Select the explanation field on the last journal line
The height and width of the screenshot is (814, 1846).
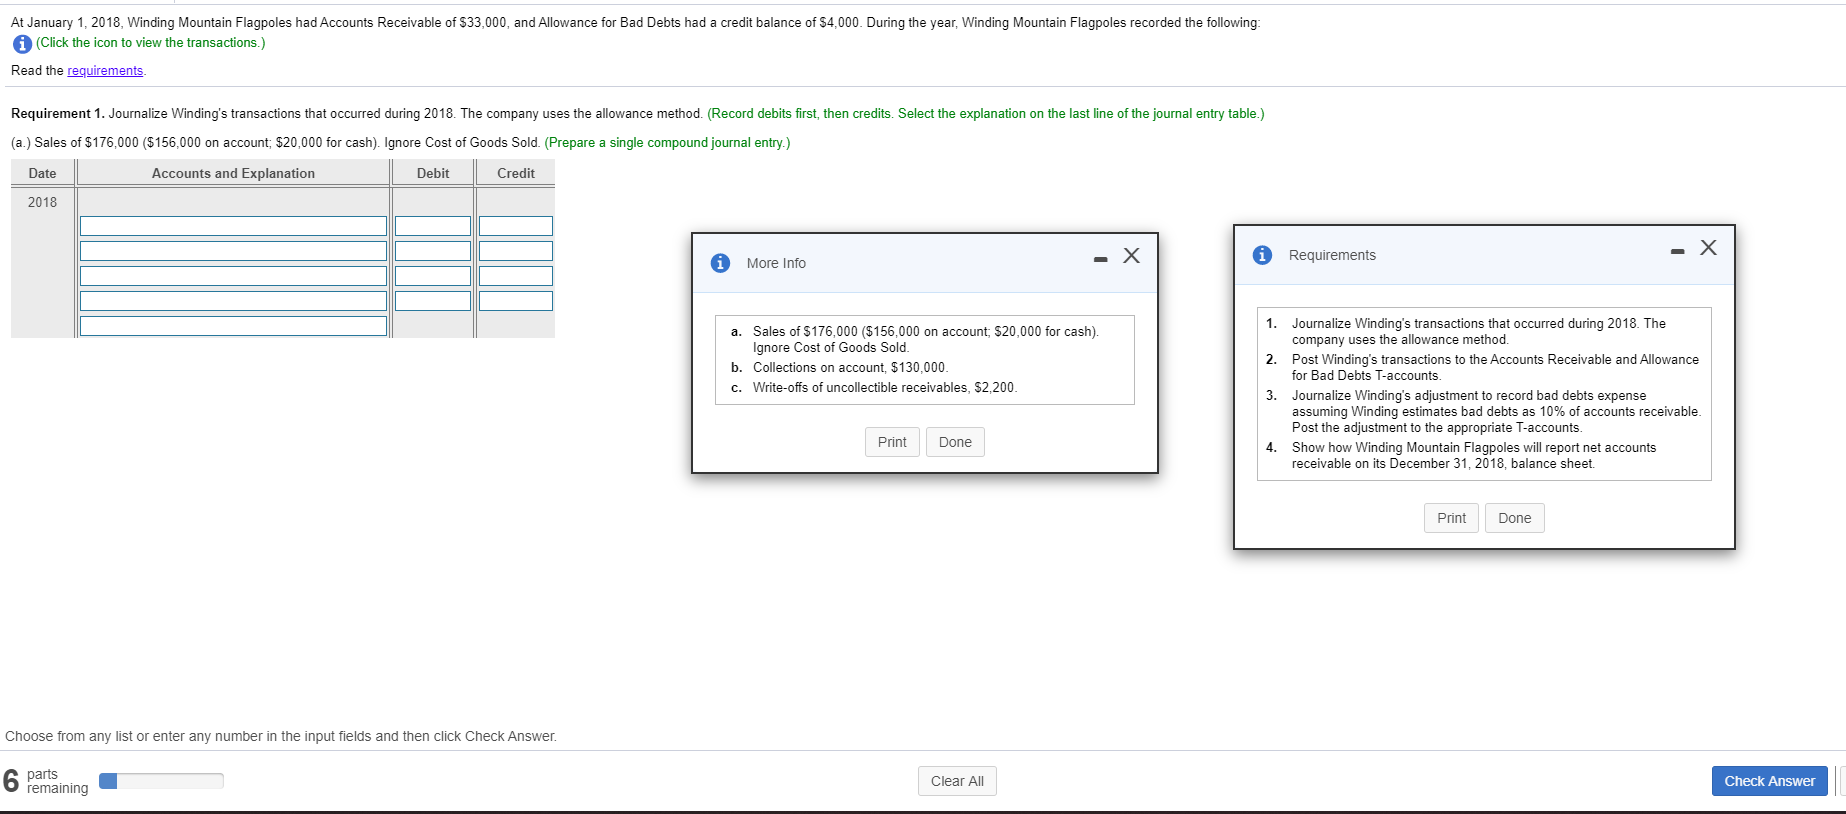(x=233, y=326)
